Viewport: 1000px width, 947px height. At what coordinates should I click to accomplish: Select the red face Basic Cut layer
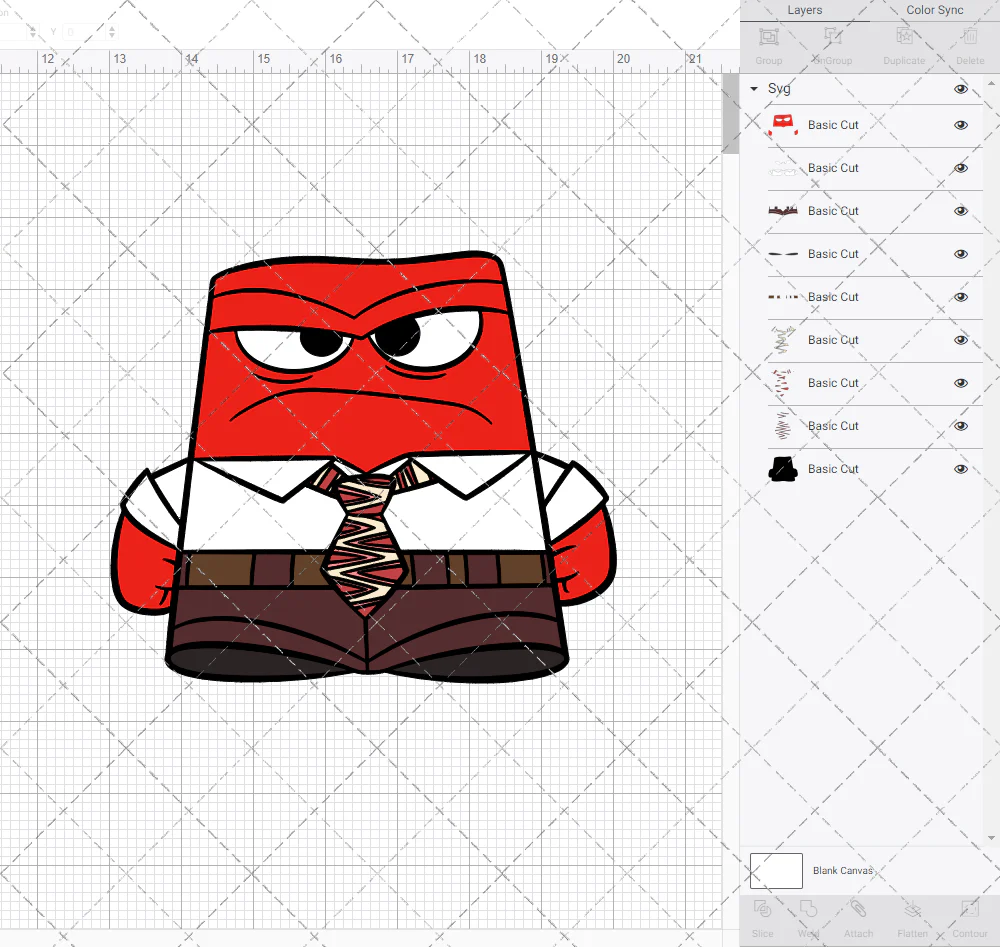tap(833, 125)
